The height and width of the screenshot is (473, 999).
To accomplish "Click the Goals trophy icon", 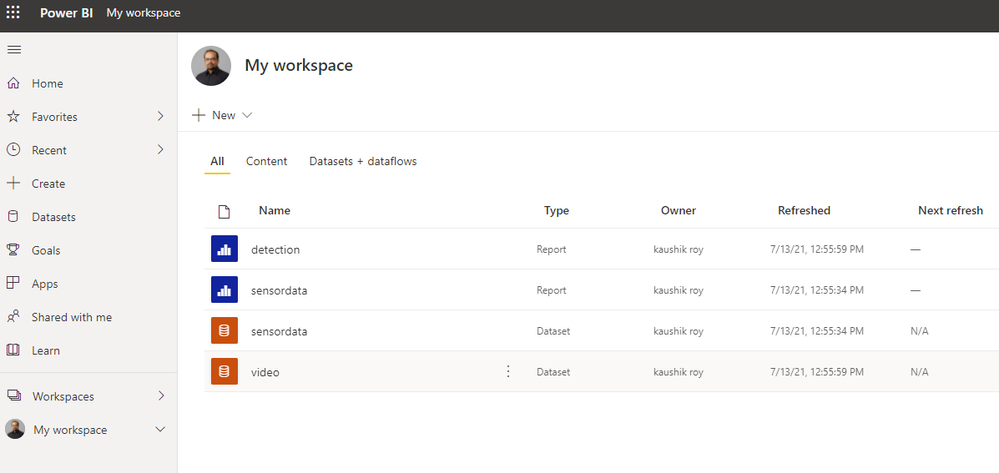I will 14,250.
